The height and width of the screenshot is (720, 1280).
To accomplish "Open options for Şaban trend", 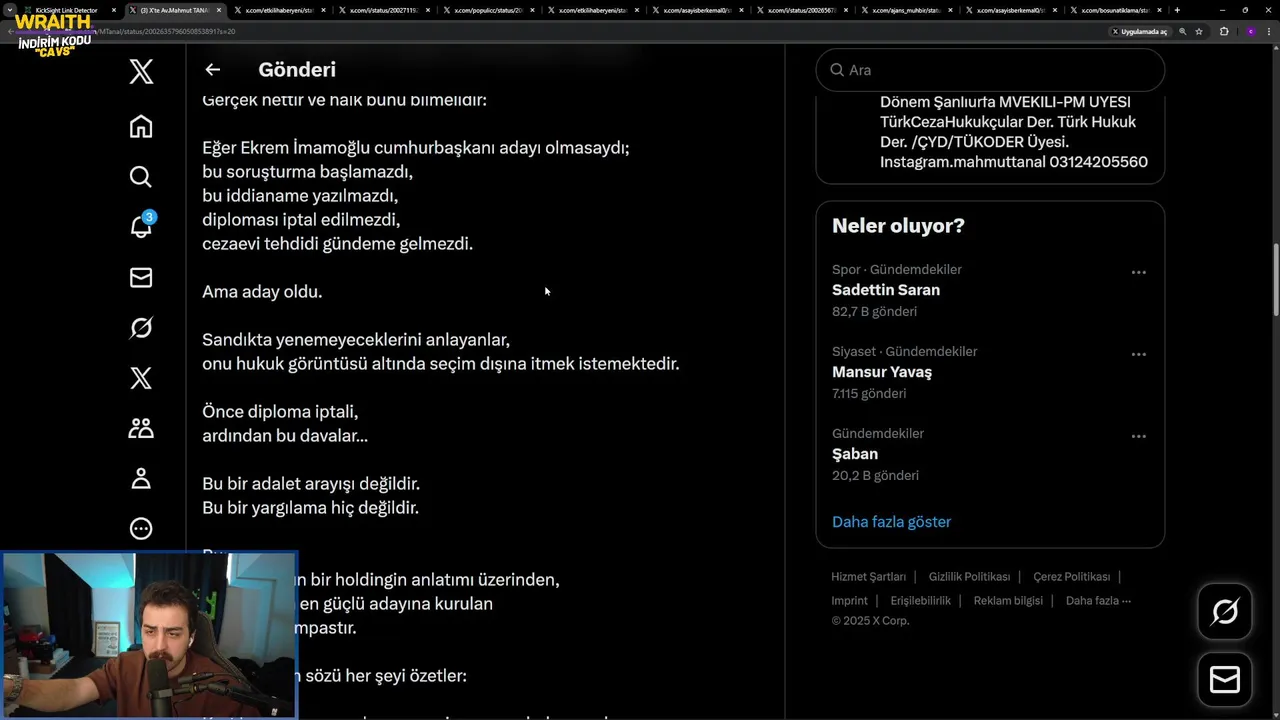I will coord(1138,436).
